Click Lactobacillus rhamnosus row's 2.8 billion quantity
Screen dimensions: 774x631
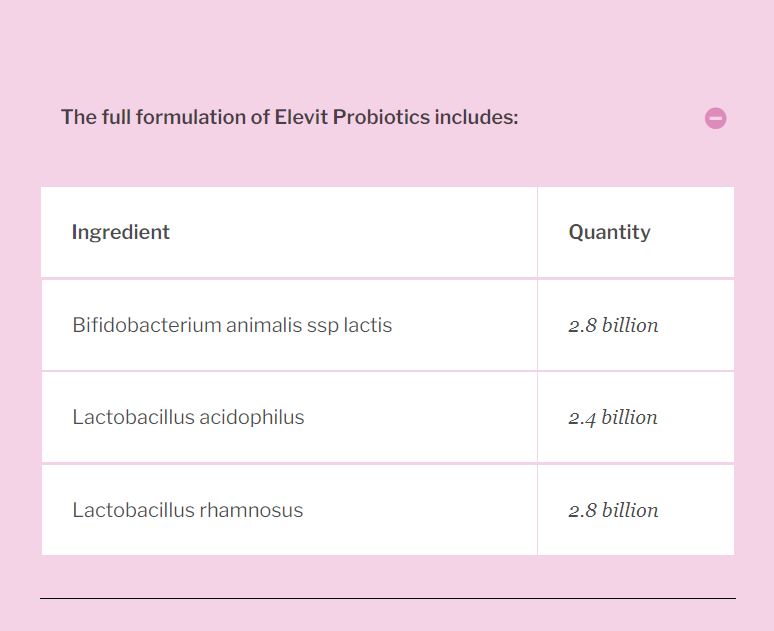coord(613,510)
